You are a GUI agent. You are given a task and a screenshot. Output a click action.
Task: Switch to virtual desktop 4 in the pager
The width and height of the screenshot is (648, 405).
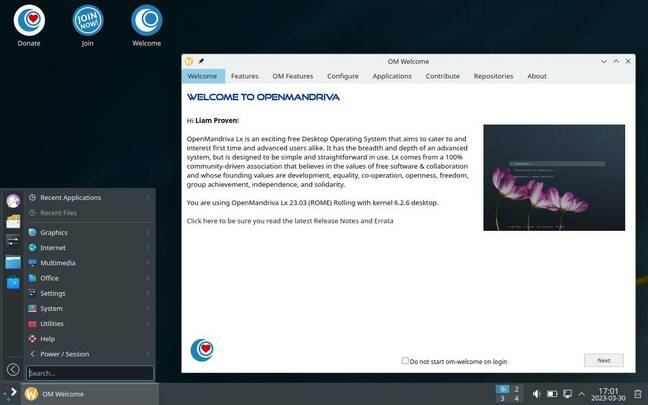click(x=516, y=398)
